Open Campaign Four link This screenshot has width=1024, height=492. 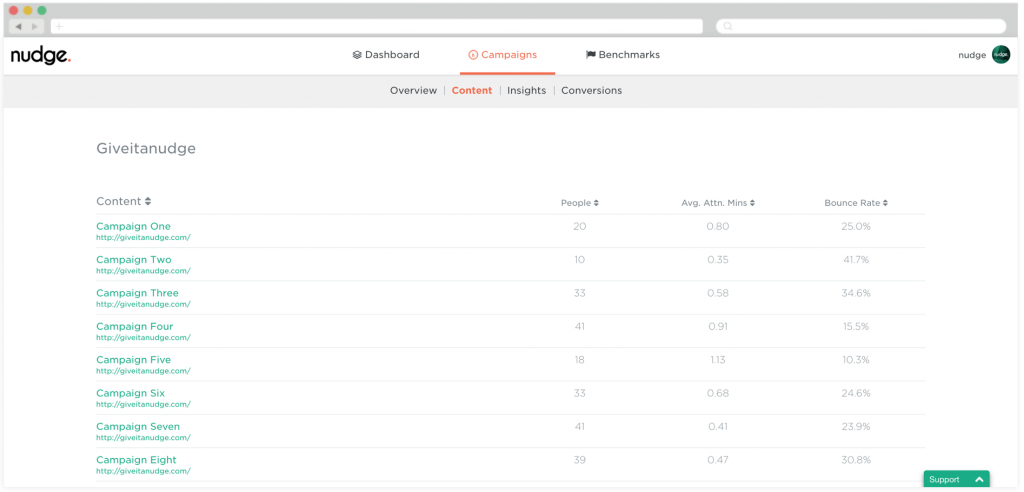coord(135,326)
